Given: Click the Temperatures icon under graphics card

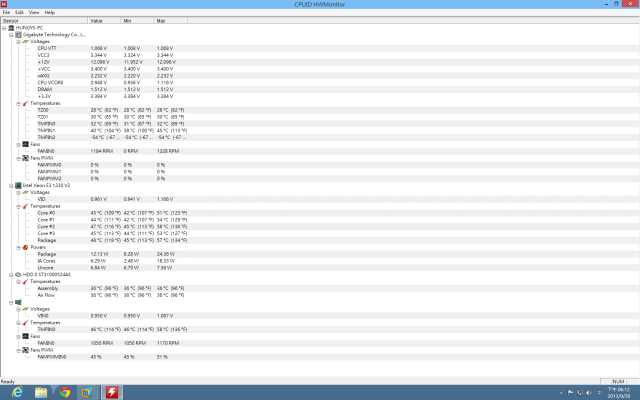Looking at the screenshot, I should click(x=25, y=322).
